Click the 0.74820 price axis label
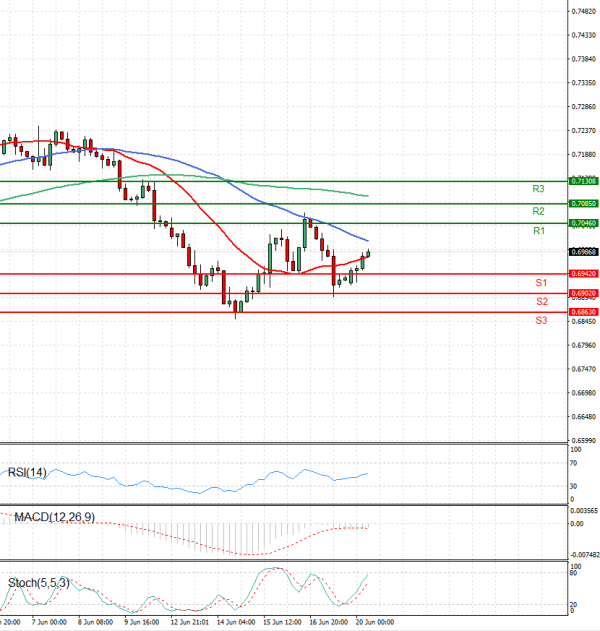The width and height of the screenshot is (600, 631). [584, 12]
